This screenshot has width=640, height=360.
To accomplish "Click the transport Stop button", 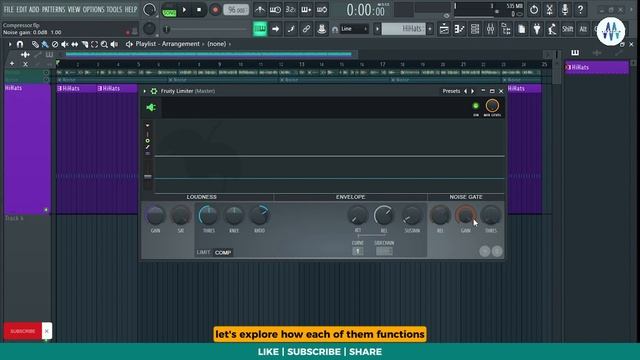I will click(x=199, y=10).
